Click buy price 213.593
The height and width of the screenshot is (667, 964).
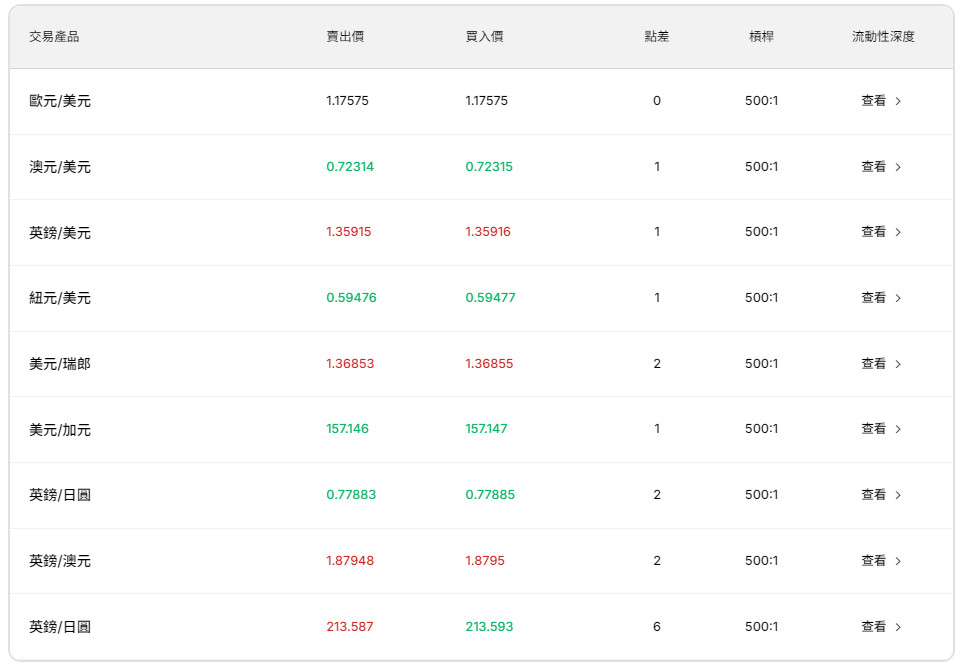489,626
